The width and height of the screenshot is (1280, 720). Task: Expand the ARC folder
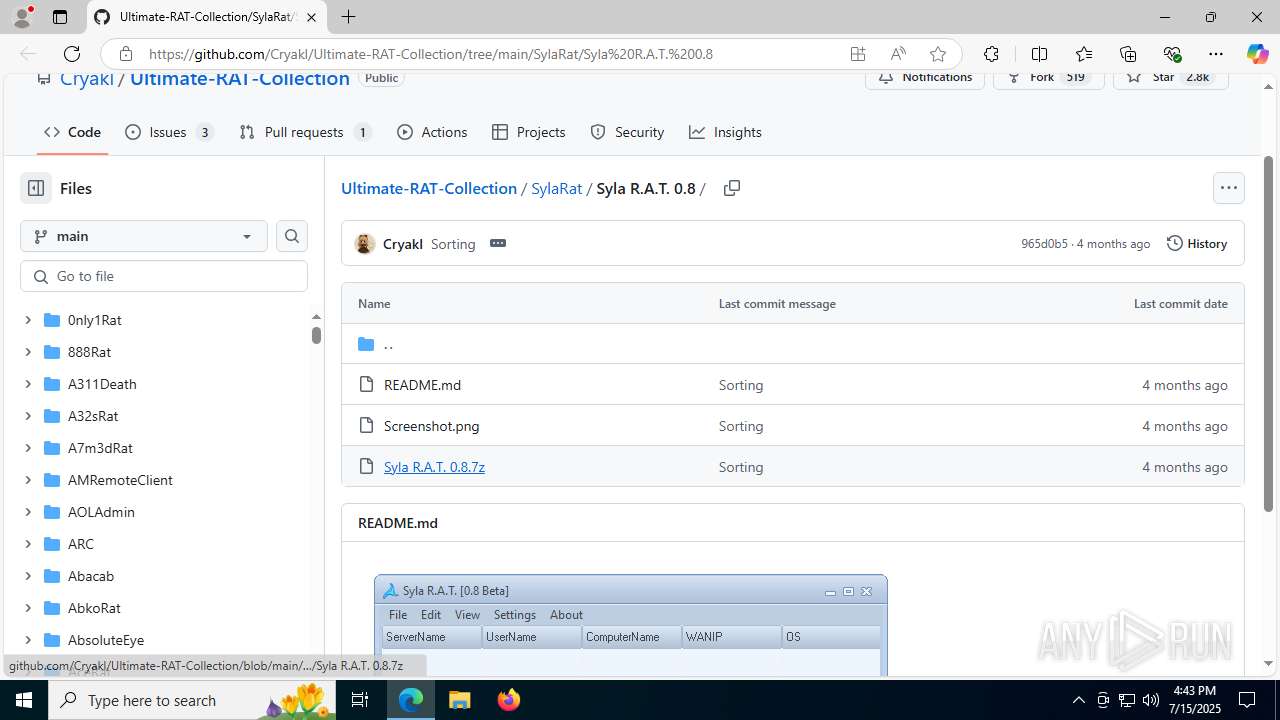pyautogui.click(x=28, y=544)
